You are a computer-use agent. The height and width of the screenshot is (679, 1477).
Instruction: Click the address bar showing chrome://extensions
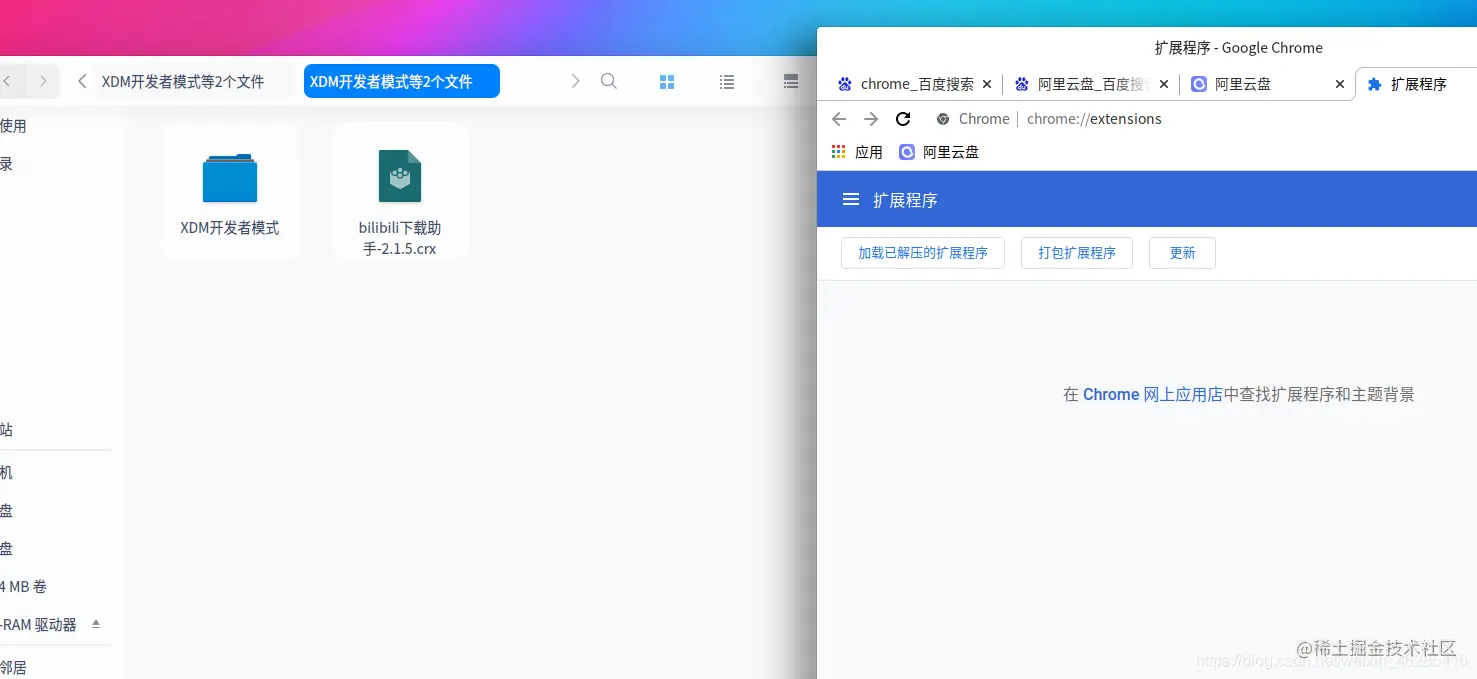point(1094,118)
